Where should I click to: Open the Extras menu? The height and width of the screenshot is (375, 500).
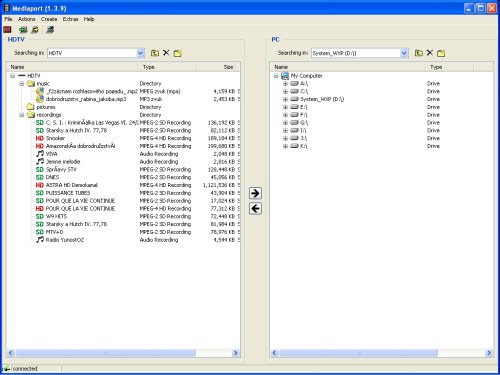click(x=70, y=19)
